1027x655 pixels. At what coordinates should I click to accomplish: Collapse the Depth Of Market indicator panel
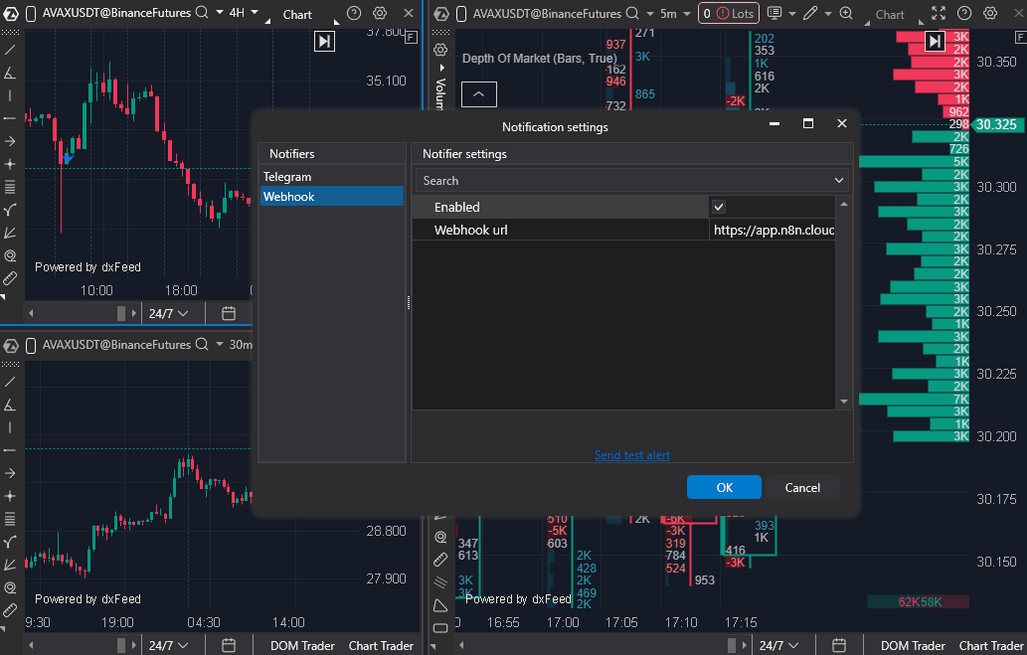point(478,94)
